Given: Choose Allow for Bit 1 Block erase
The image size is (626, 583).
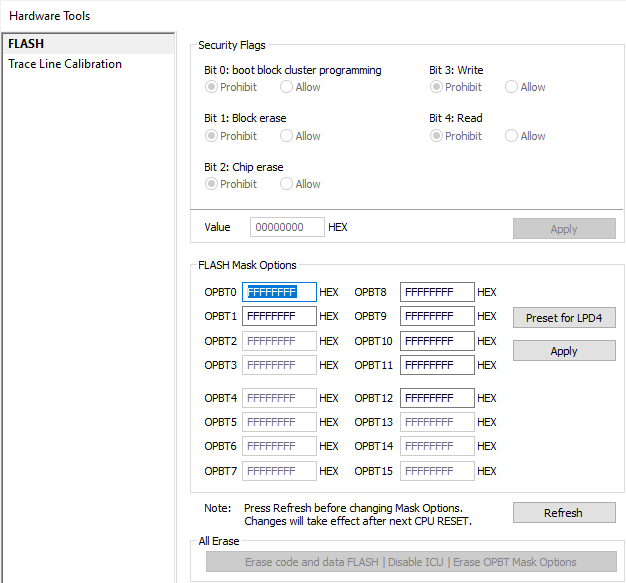Looking at the screenshot, I should point(287,136).
